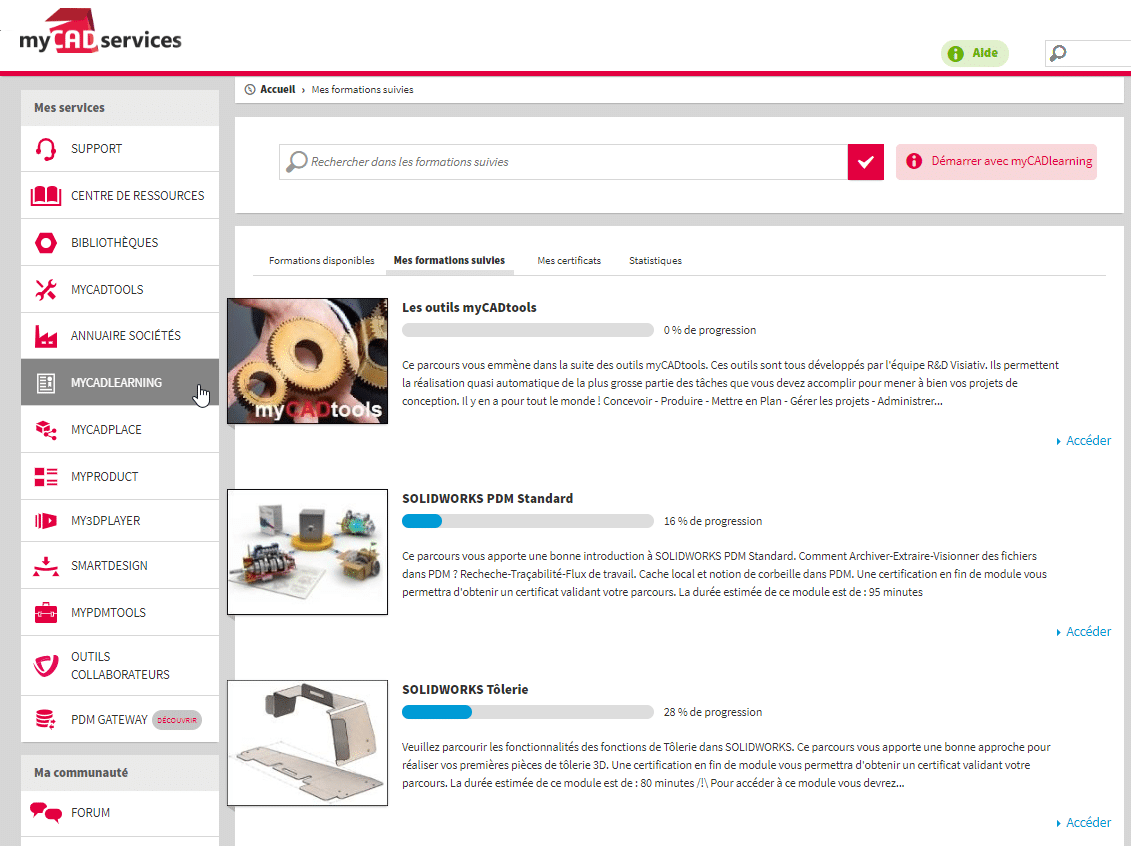Open MYCADPLACE menu item
1131x846 pixels.
120,430
